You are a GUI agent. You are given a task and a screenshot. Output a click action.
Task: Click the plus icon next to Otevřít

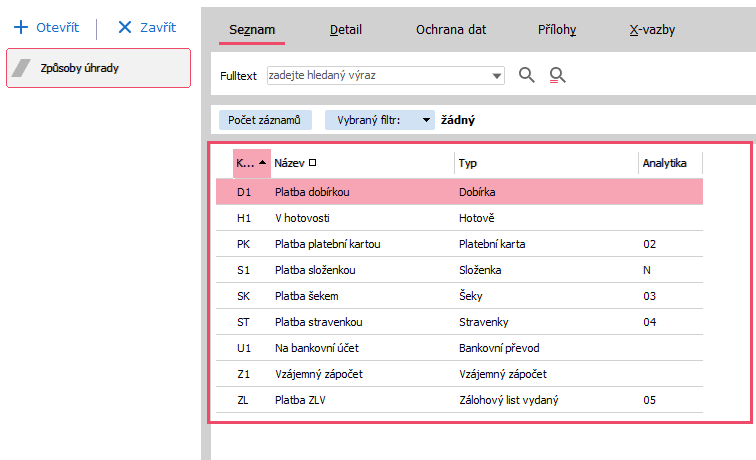21,27
